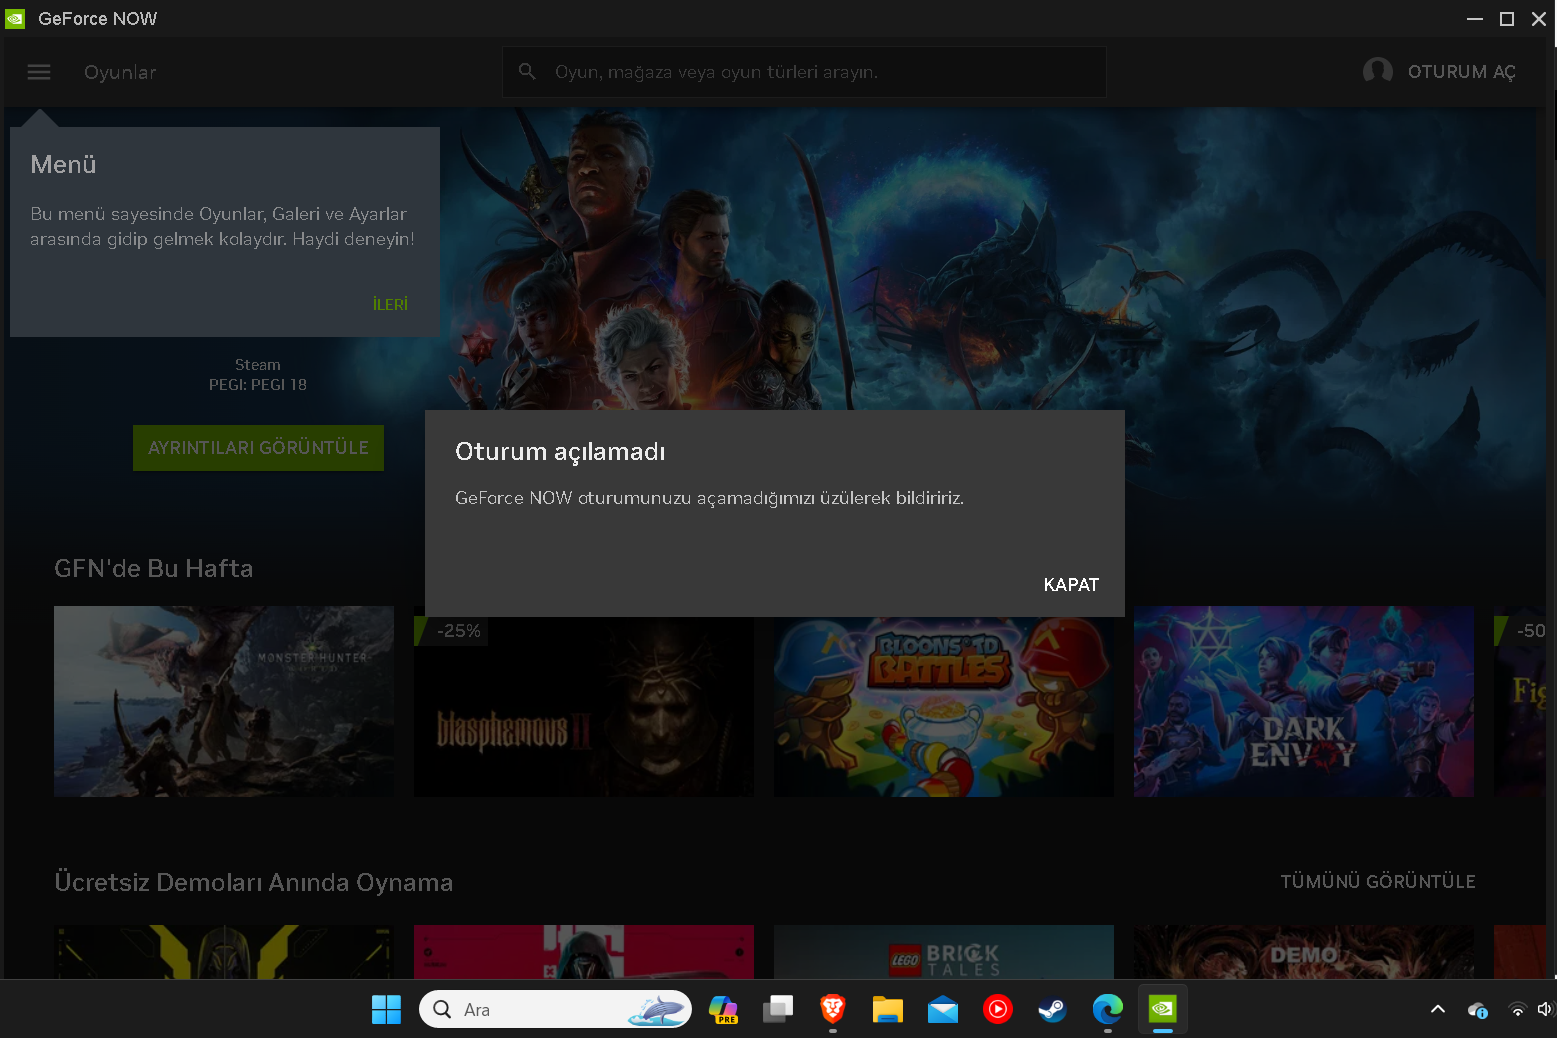Open Brave browser from the taskbar
The height and width of the screenshot is (1038, 1557).
pos(832,1010)
